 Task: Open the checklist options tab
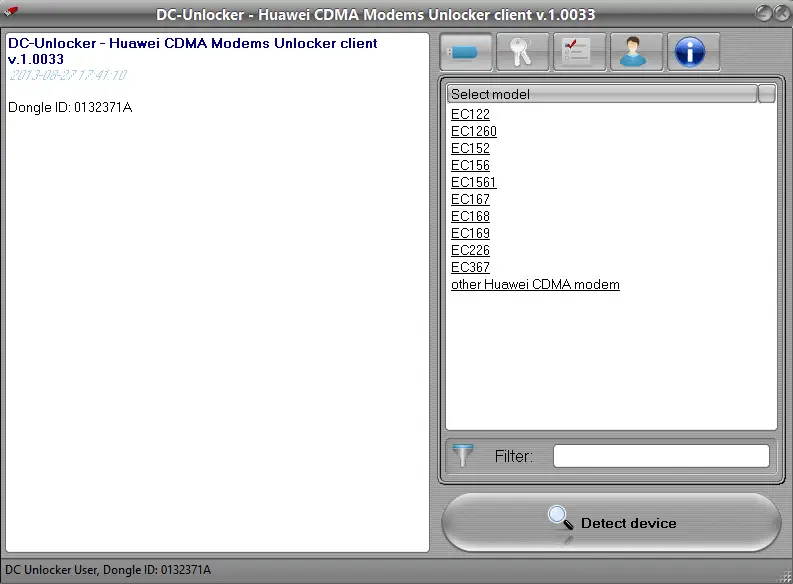point(580,52)
